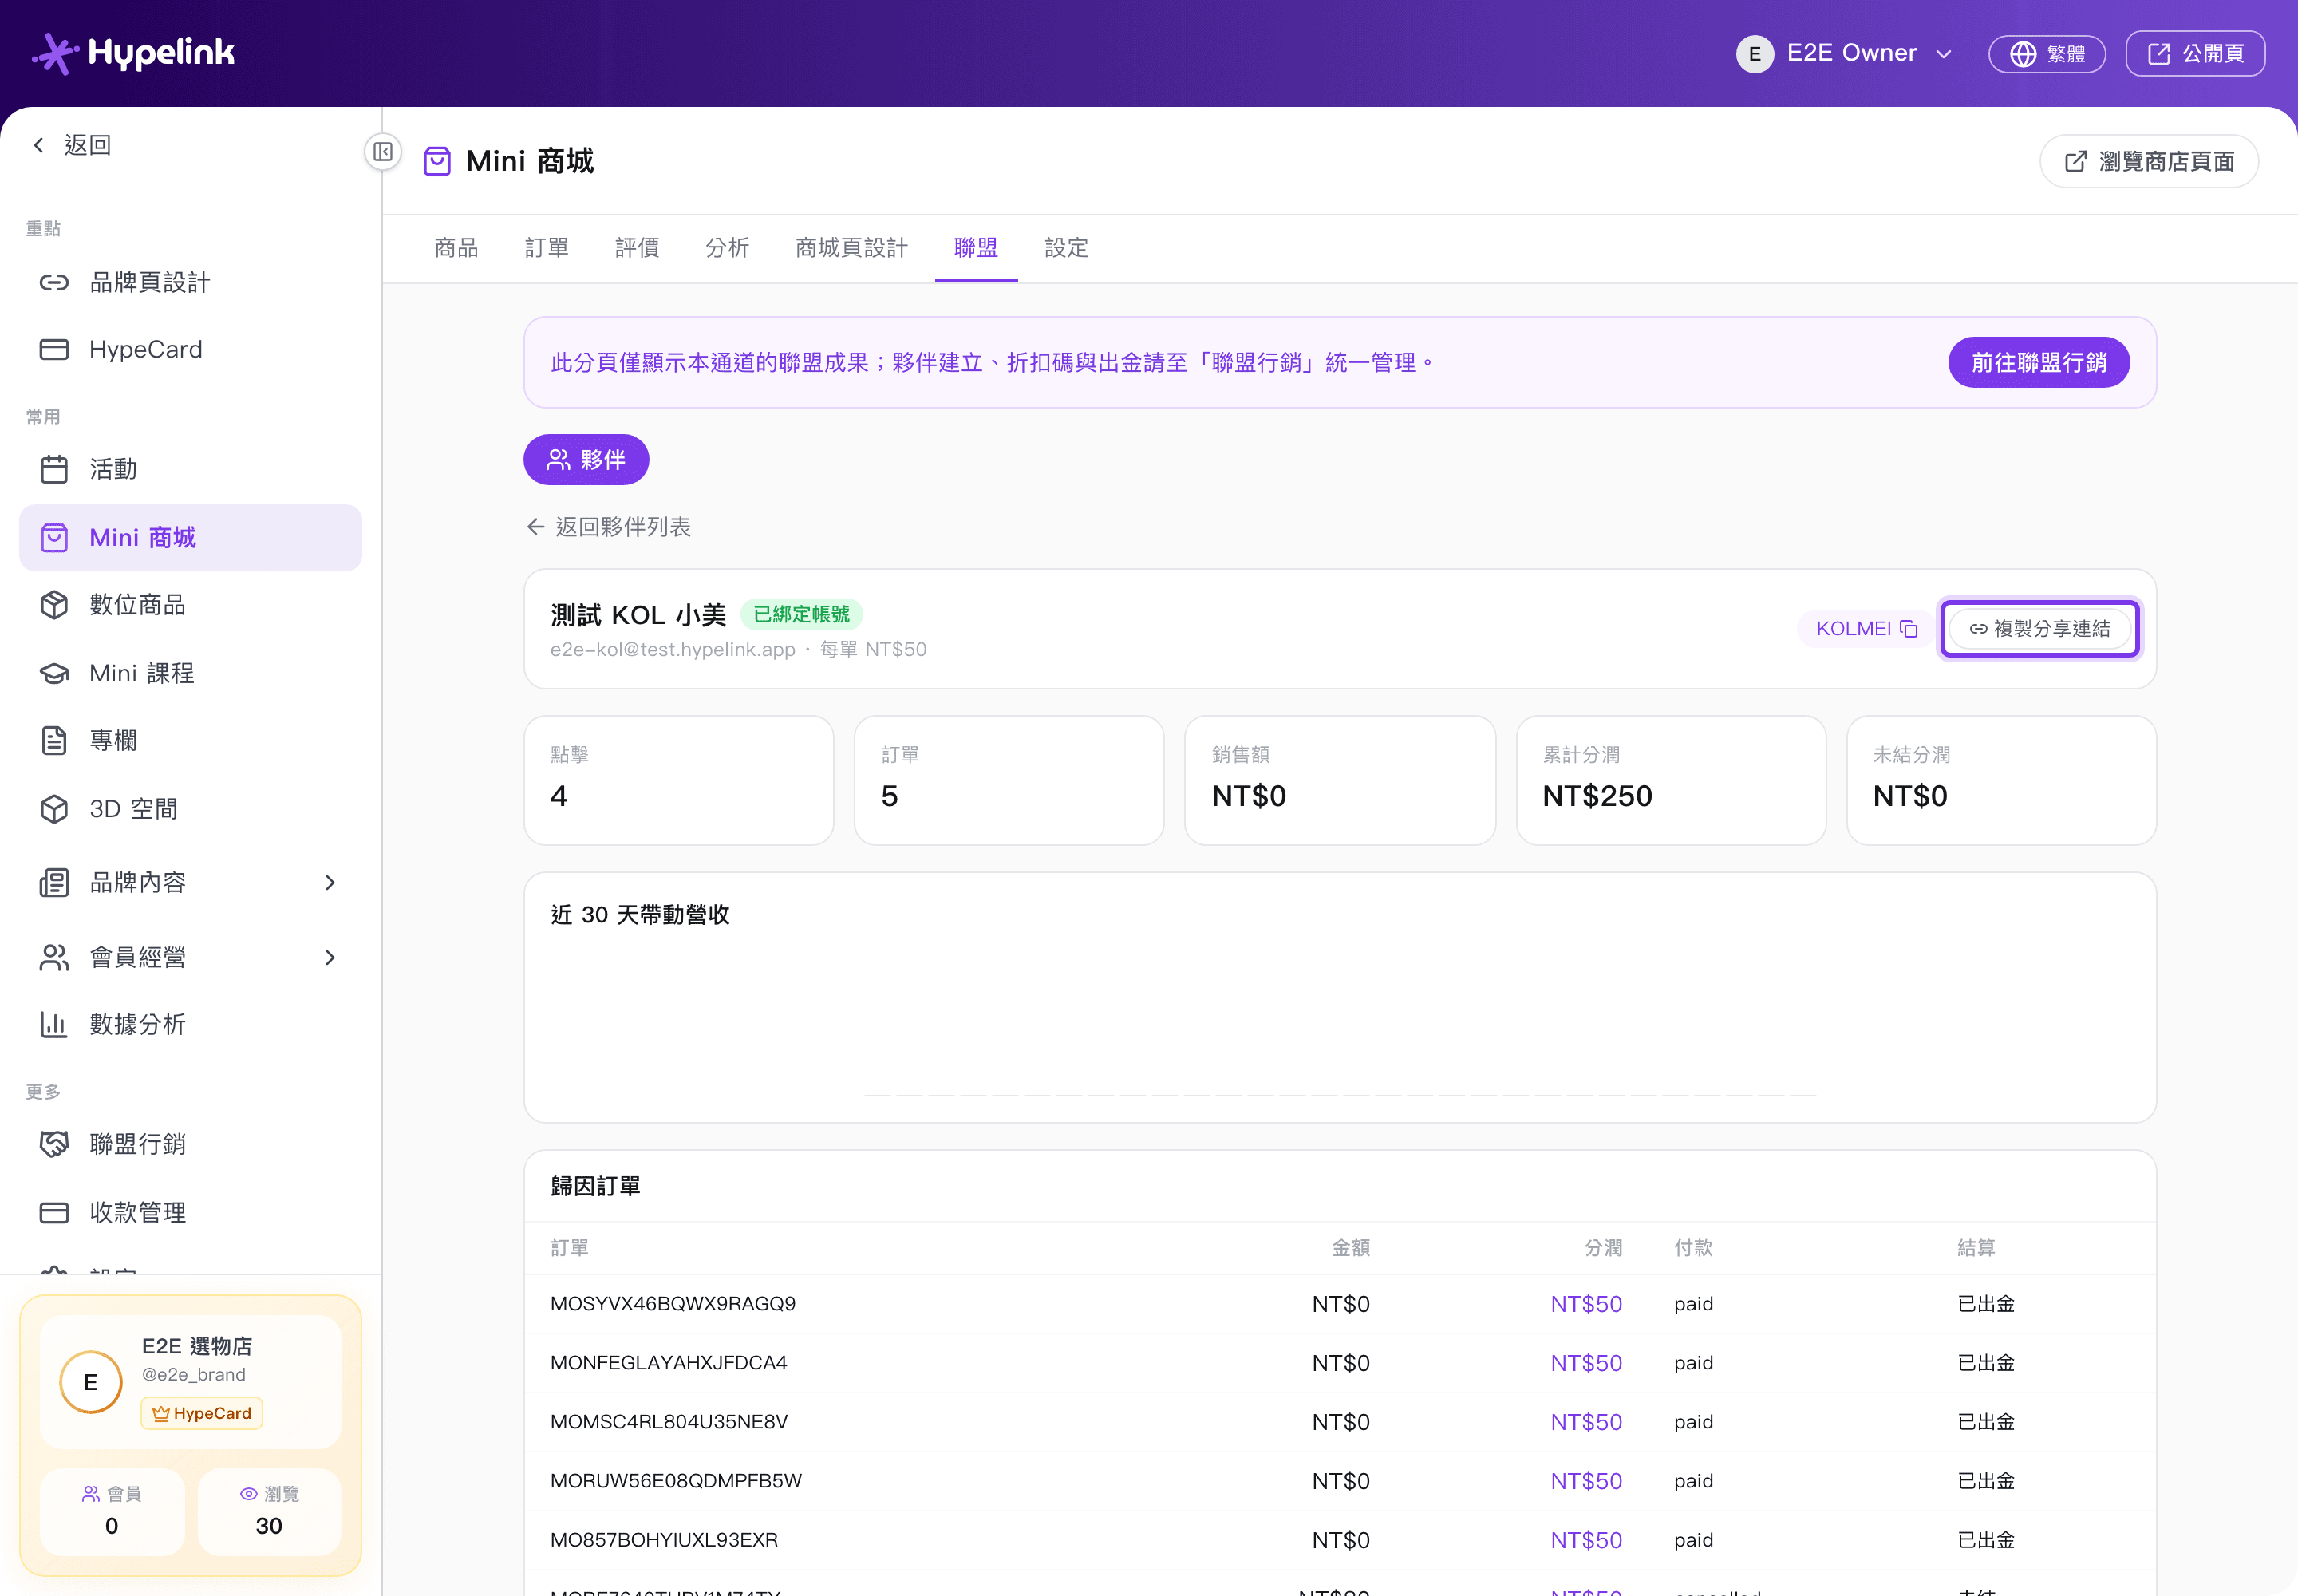
Task: Open 品牌頁設計 link icon in sidebar
Action: 54,283
